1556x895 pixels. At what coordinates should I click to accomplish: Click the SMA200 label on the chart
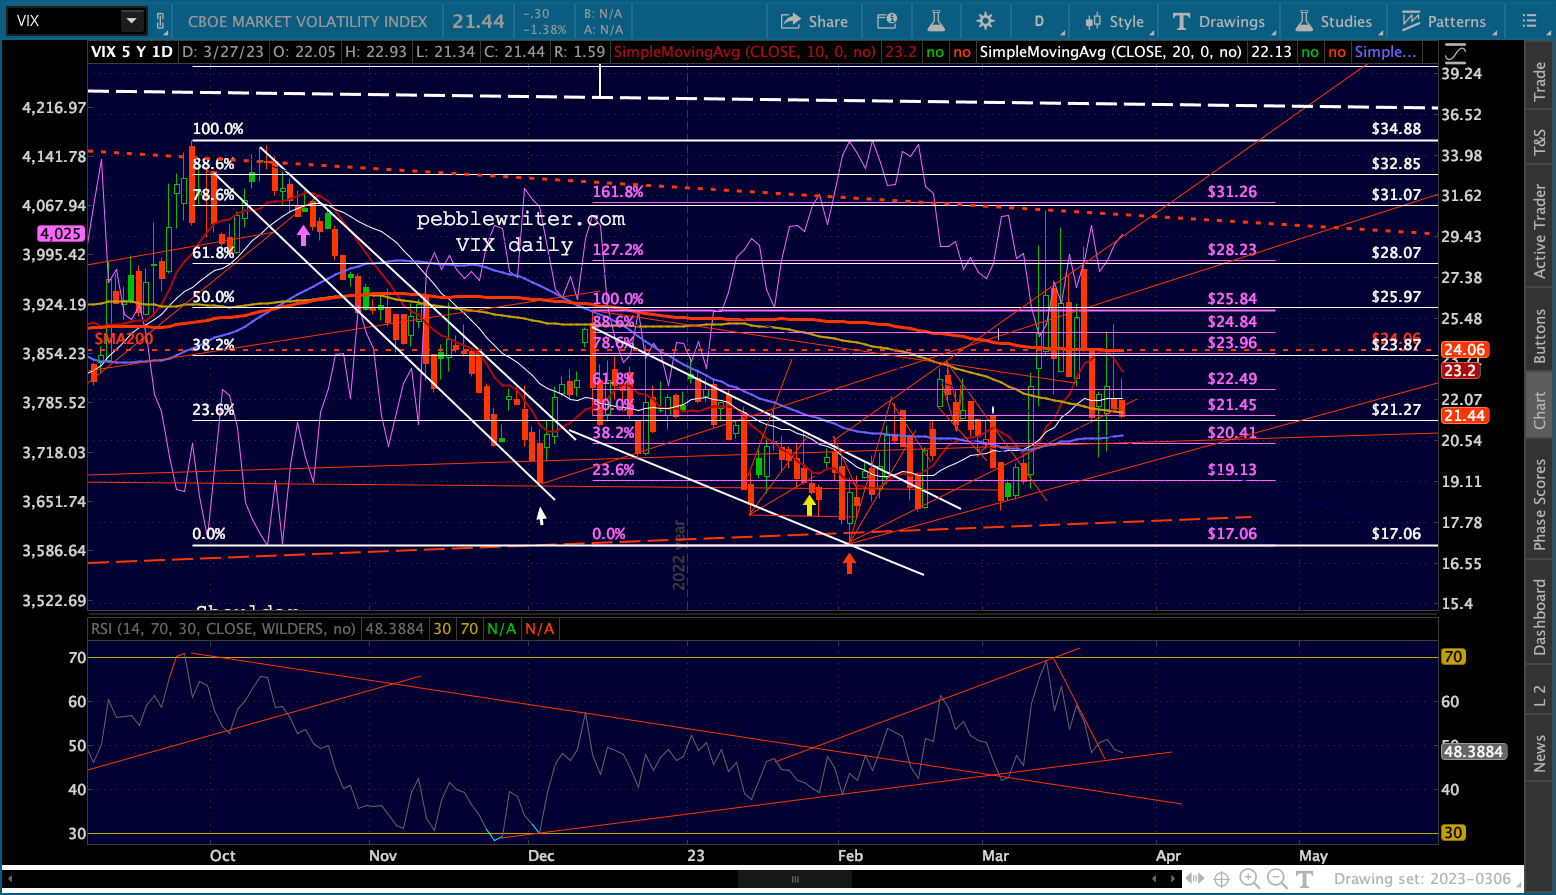pyautogui.click(x=124, y=339)
